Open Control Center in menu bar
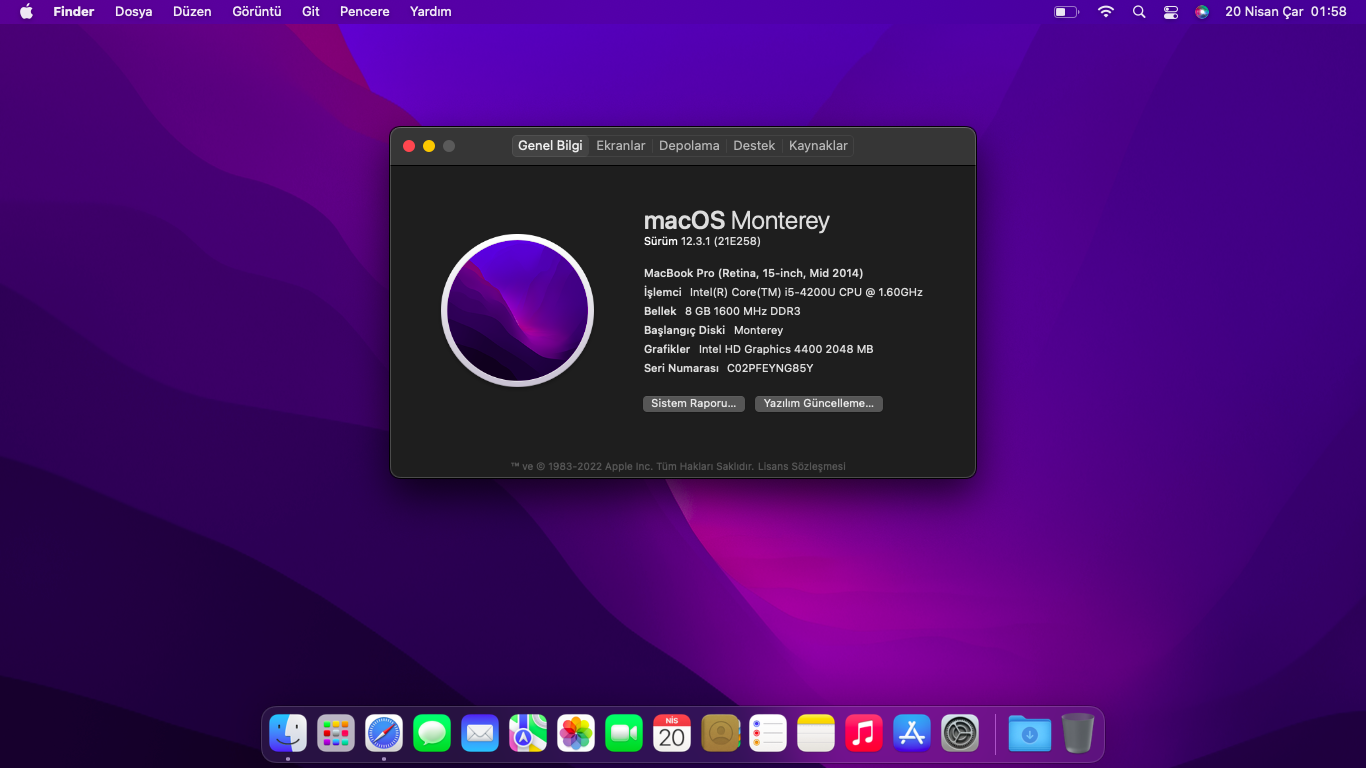The width and height of the screenshot is (1366, 768). point(1171,12)
